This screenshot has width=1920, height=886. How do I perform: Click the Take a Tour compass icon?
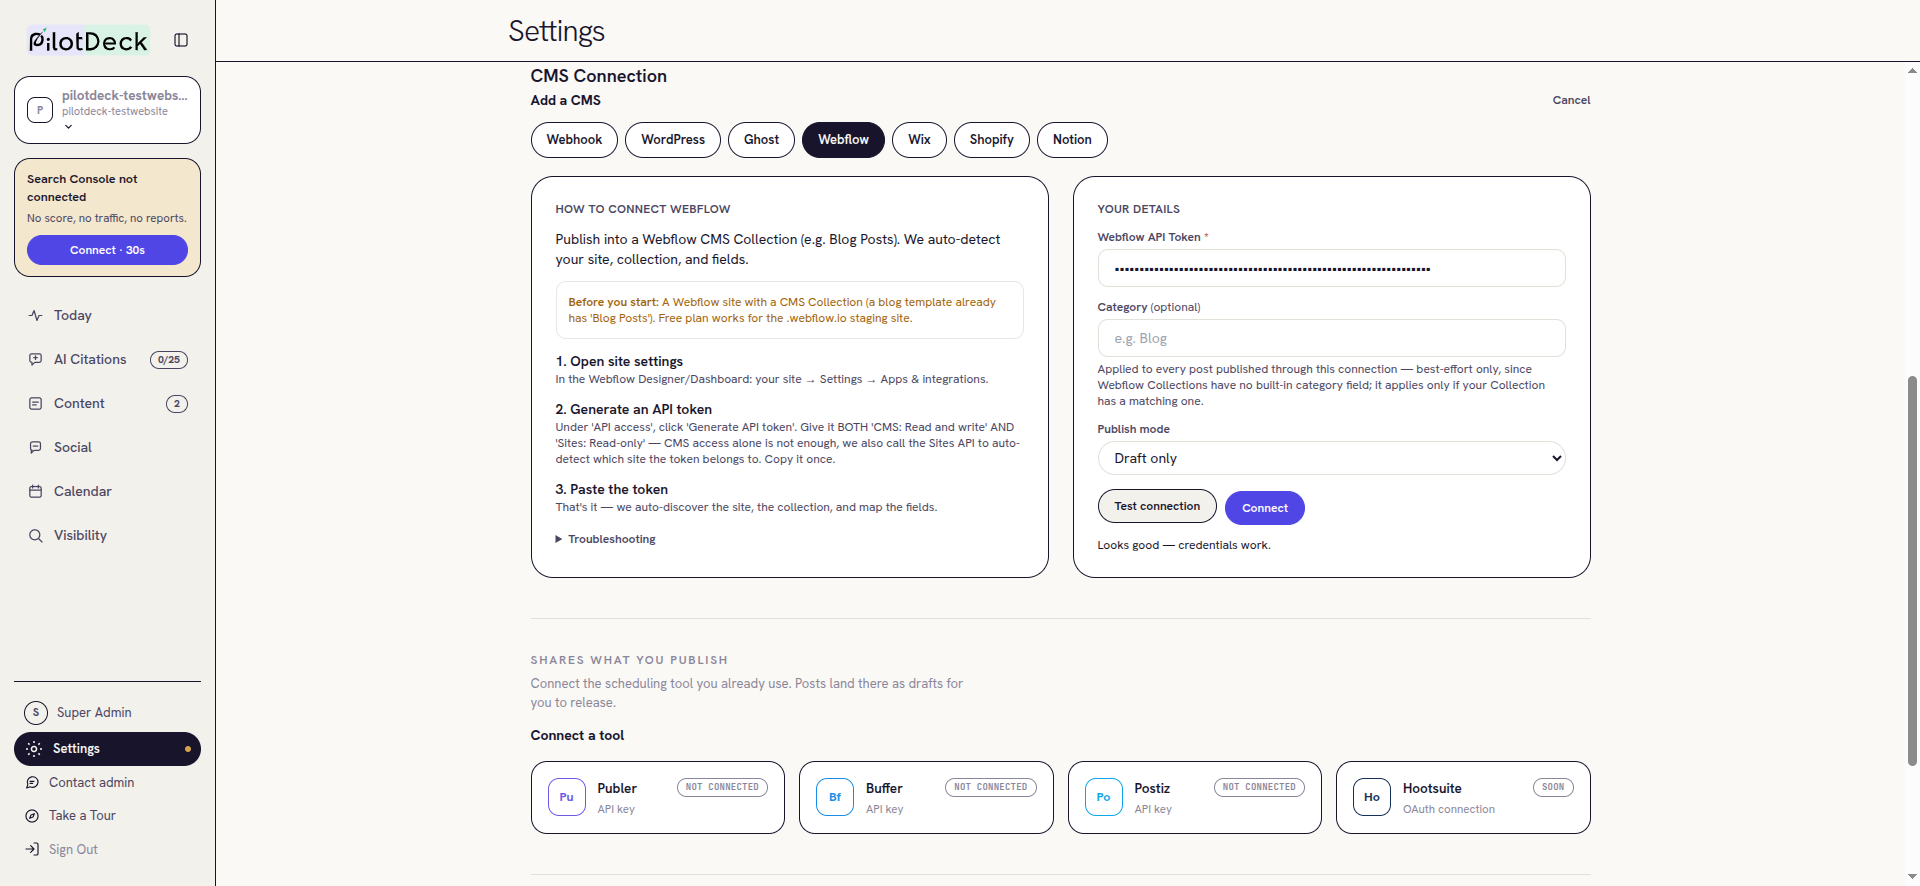click(x=33, y=816)
